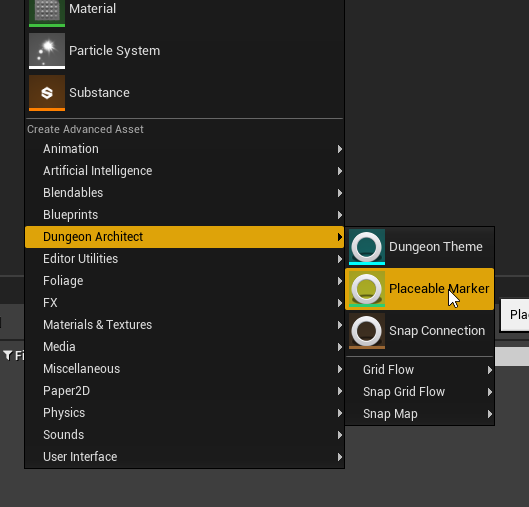Click the yellow Placeable Marker icon
The height and width of the screenshot is (507, 529).
click(367, 289)
